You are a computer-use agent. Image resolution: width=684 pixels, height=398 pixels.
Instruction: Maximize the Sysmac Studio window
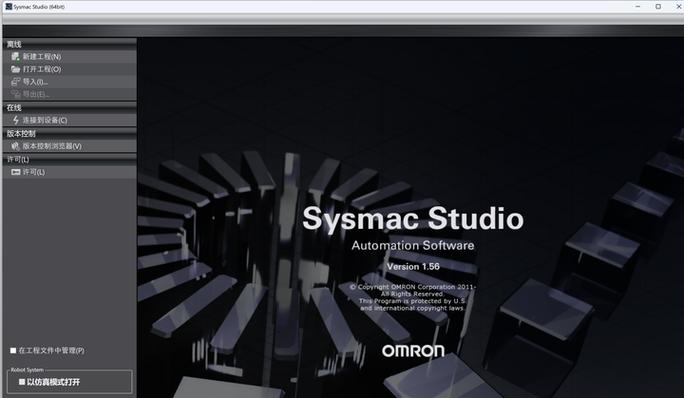[658, 7]
